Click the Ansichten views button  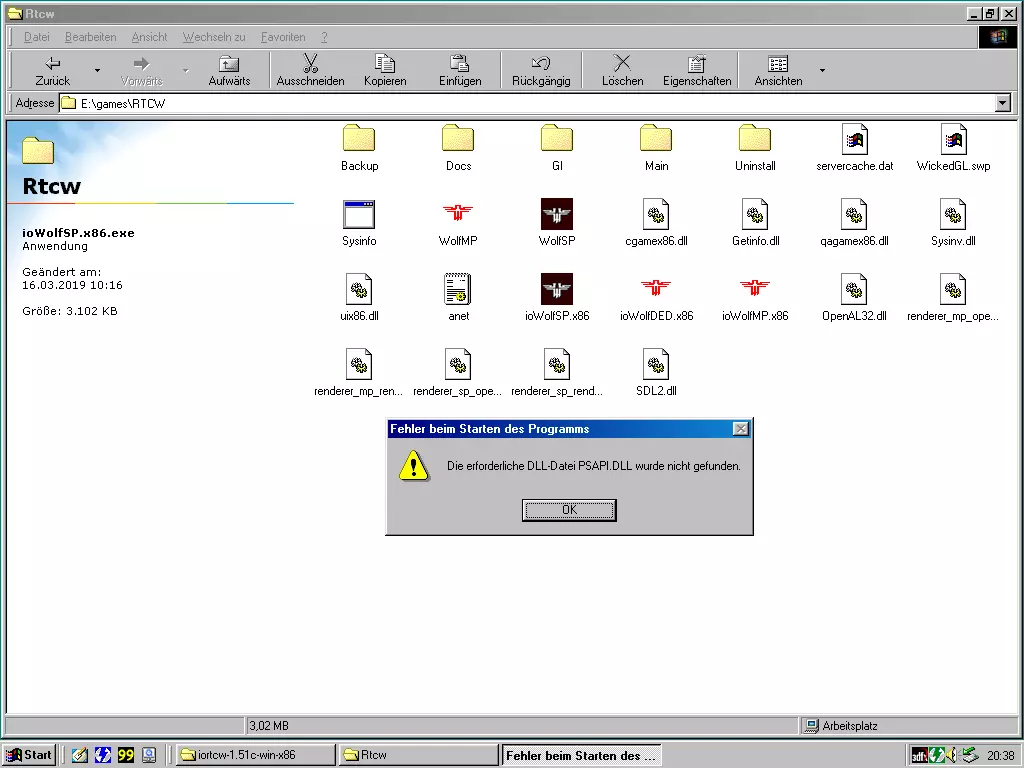point(778,71)
